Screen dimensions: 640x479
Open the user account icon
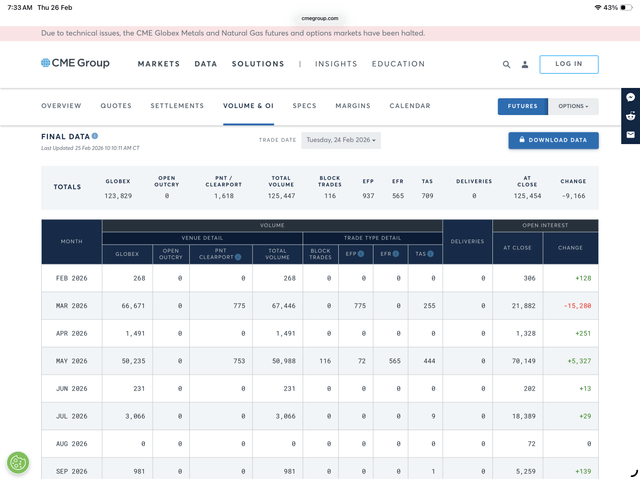[x=525, y=64]
